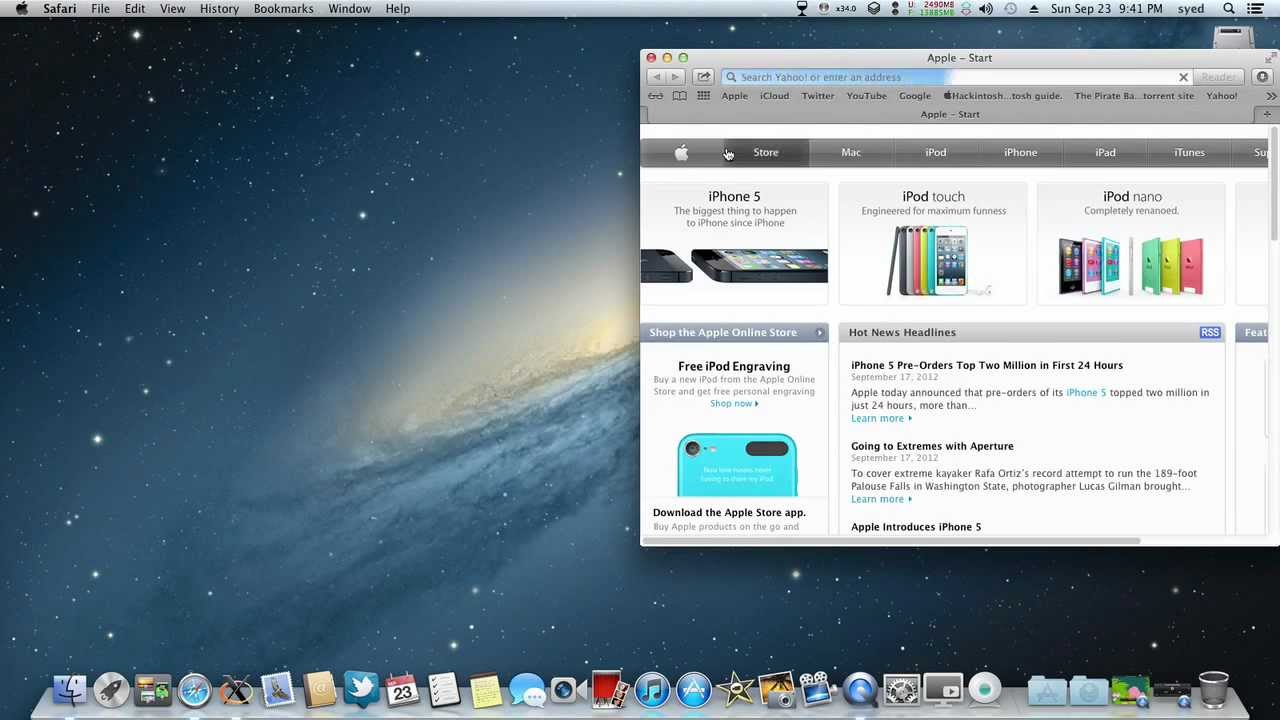Click the eject icon in menu bar

[1033, 9]
